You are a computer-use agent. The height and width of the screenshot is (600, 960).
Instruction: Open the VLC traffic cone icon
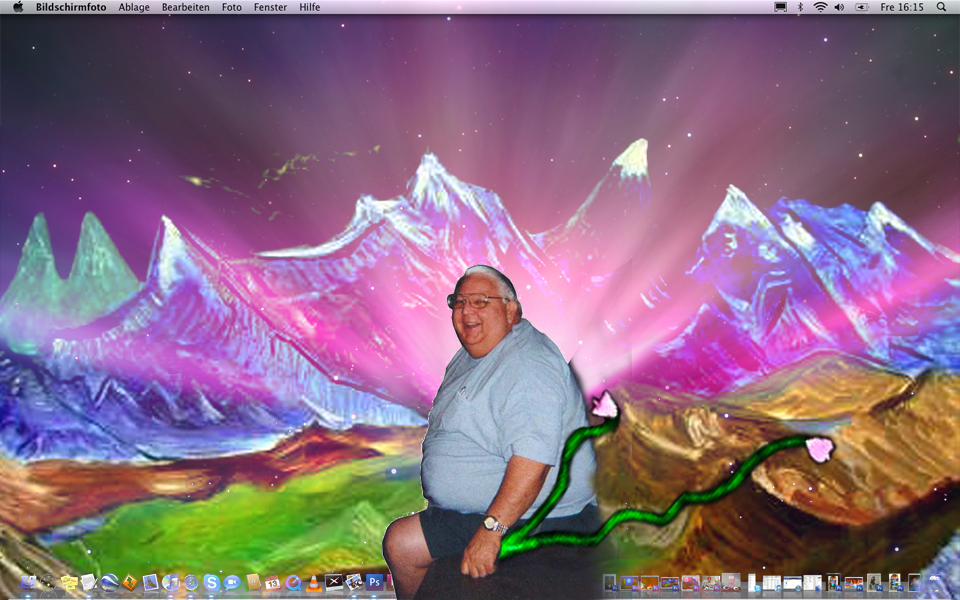(x=314, y=582)
